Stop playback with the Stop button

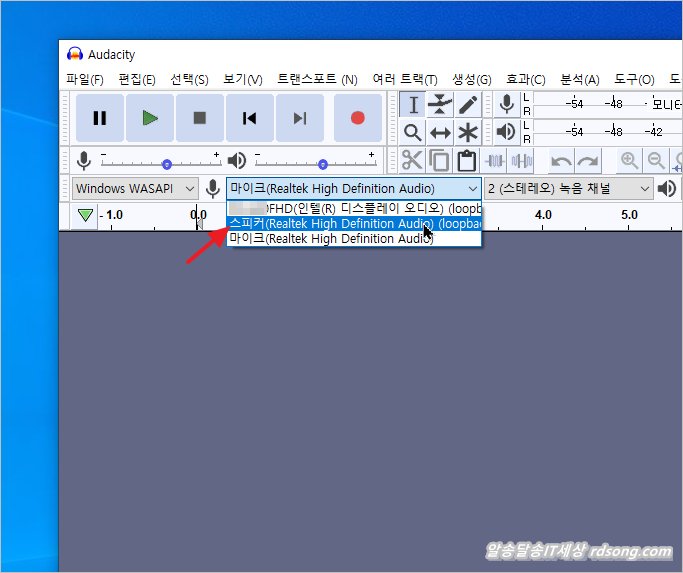(x=200, y=118)
